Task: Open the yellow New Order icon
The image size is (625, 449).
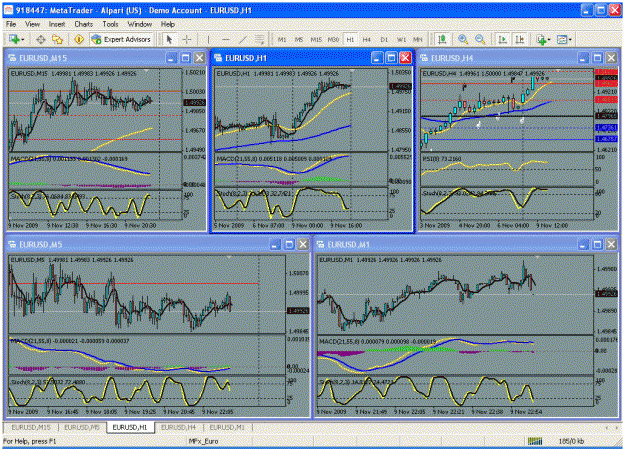Action: [79, 39]
